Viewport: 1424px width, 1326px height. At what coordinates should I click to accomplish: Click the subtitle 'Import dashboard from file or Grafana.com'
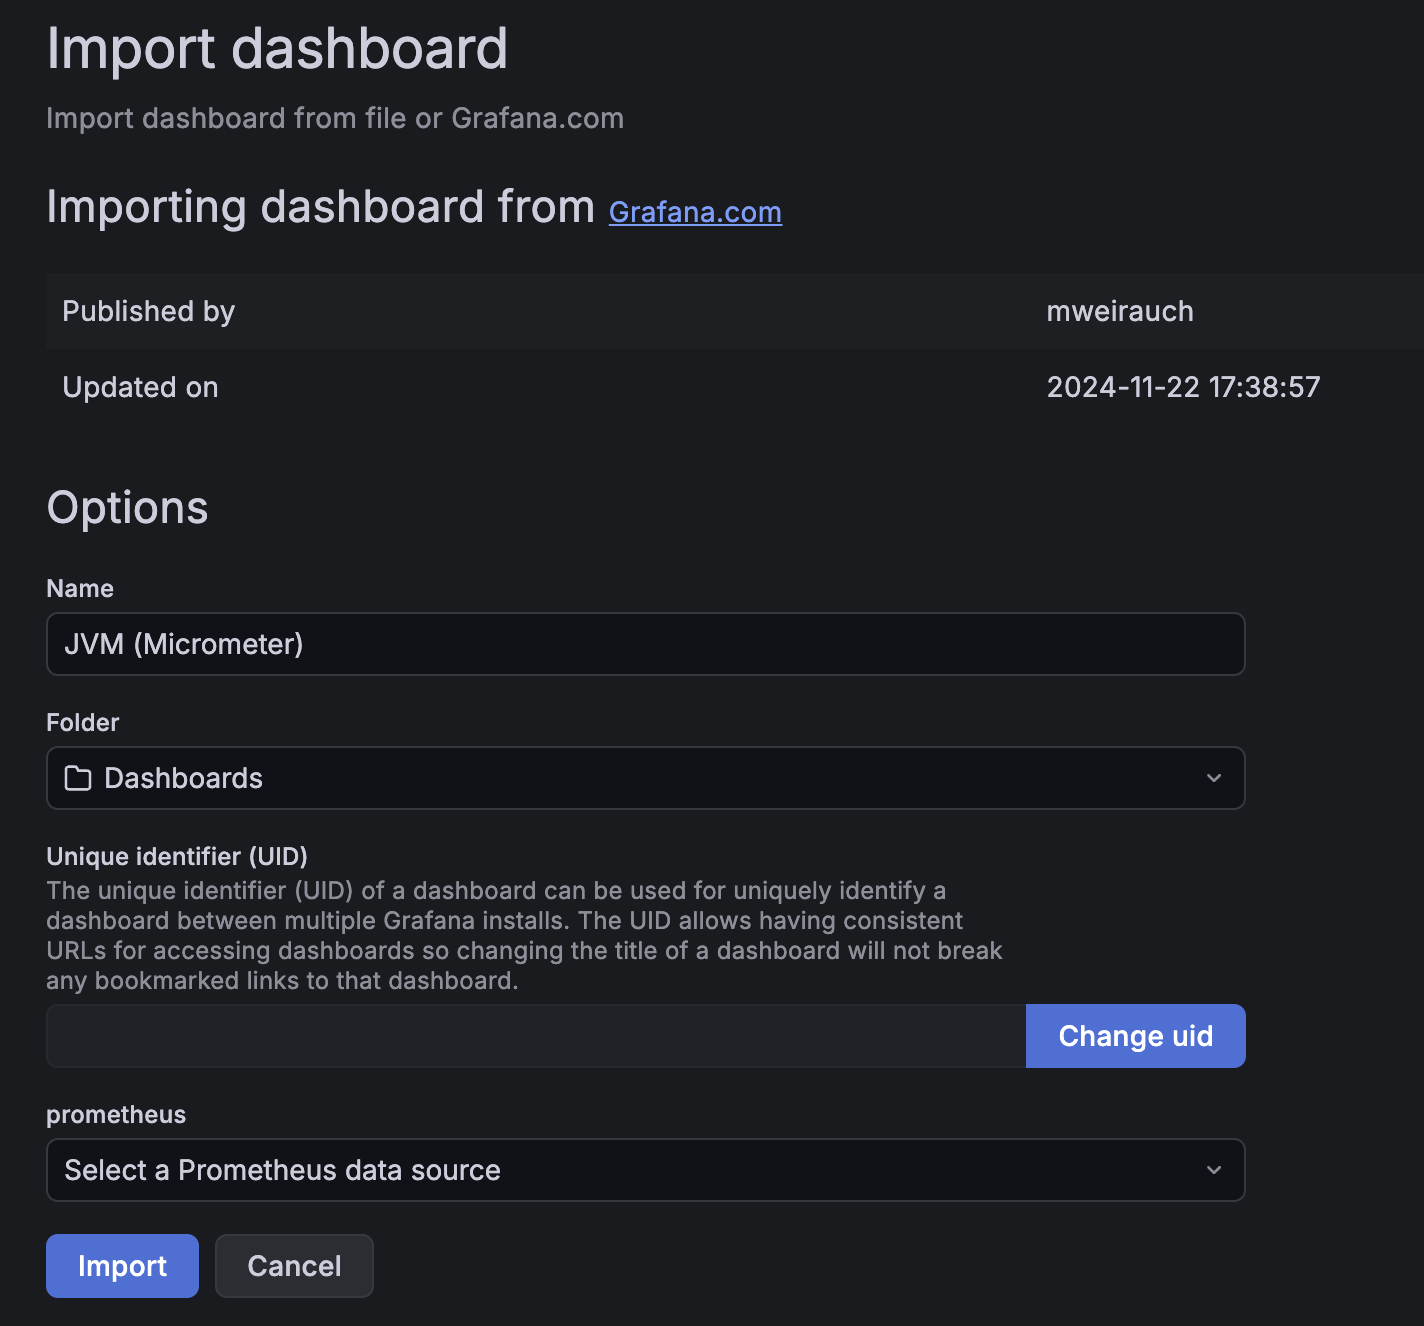click(x=335, y=118)
